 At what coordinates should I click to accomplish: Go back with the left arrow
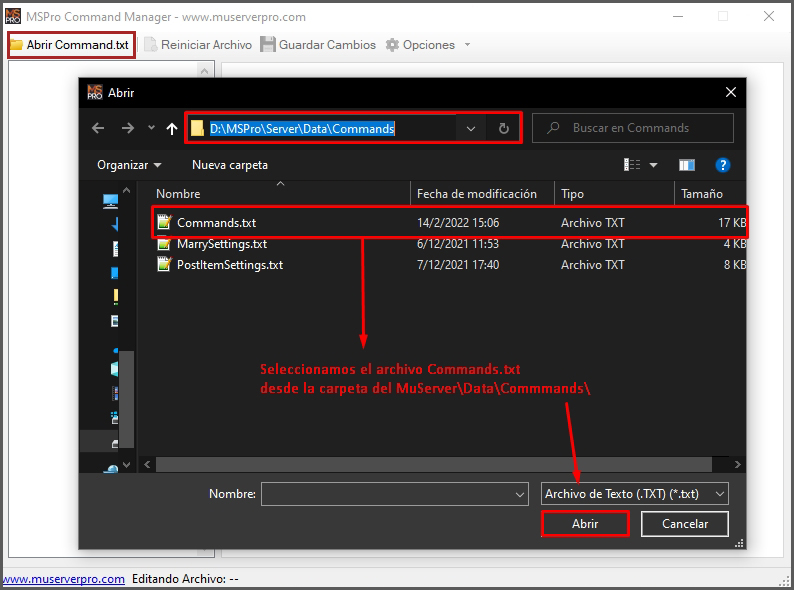point(98,128)
